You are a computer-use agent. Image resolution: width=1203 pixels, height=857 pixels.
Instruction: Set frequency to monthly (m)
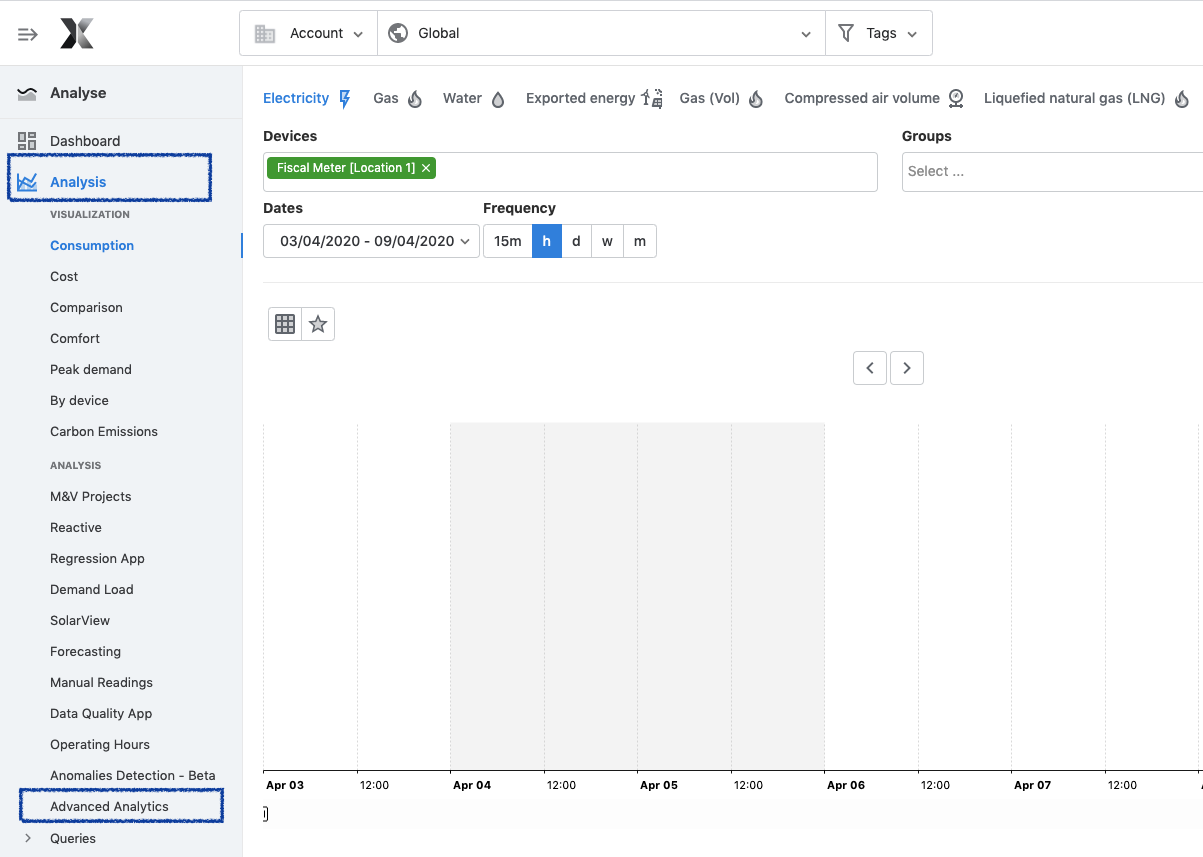point(640,241)
